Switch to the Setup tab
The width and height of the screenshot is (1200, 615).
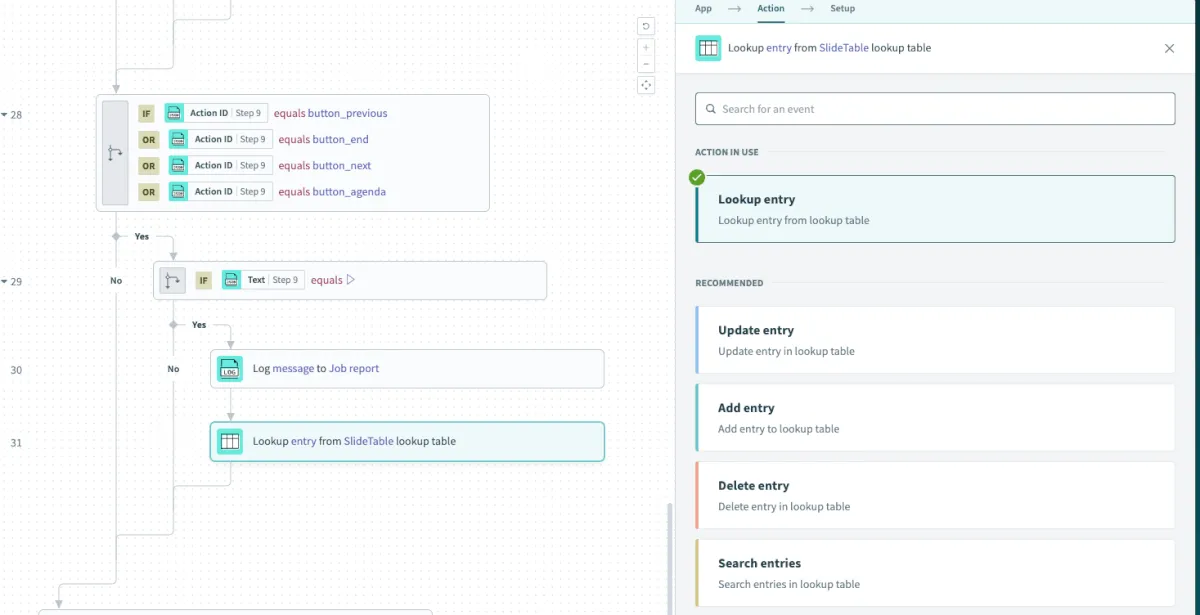(x=843, y=8)
